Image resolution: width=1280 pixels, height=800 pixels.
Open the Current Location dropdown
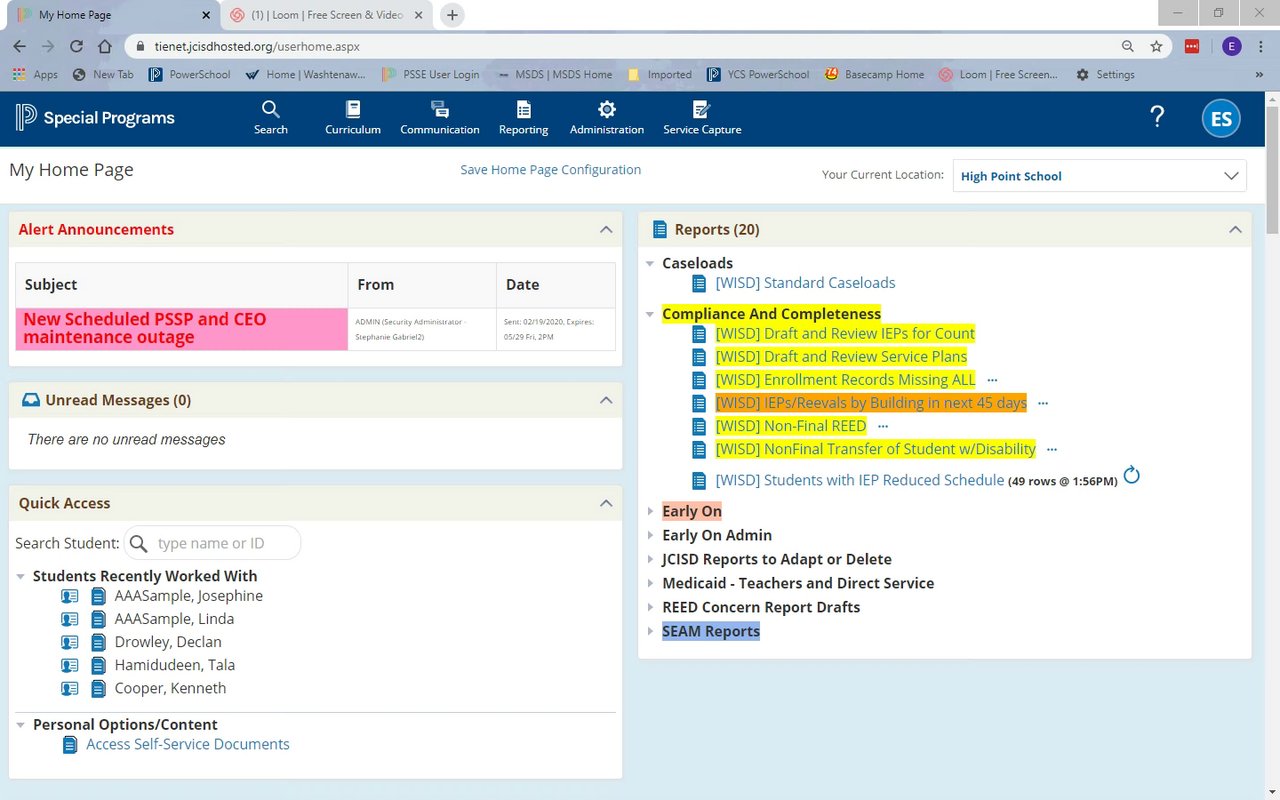[1100, 176]
